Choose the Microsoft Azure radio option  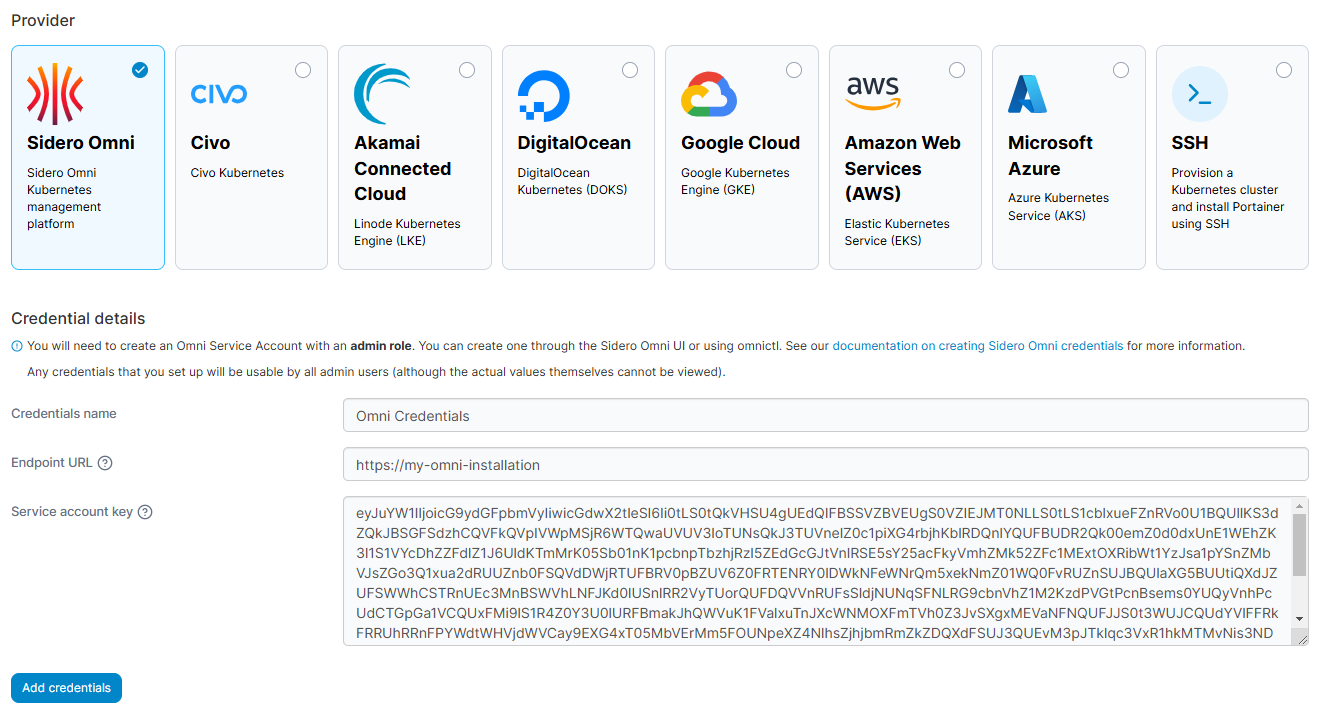click(1121, 70)
